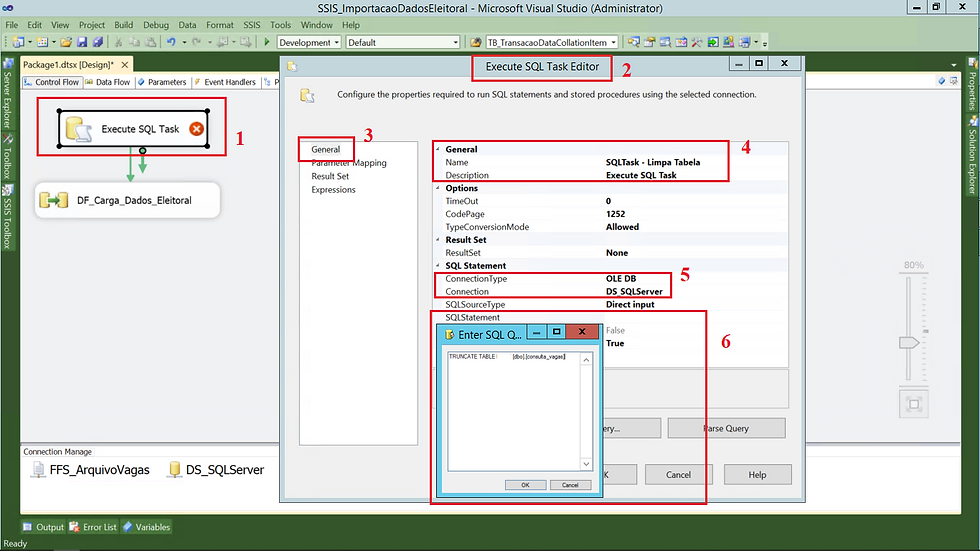The height and width of the screenshot is (551, 980).
Task: Select the Execute SQL Task cylinder icon
Action: [79, 129]
